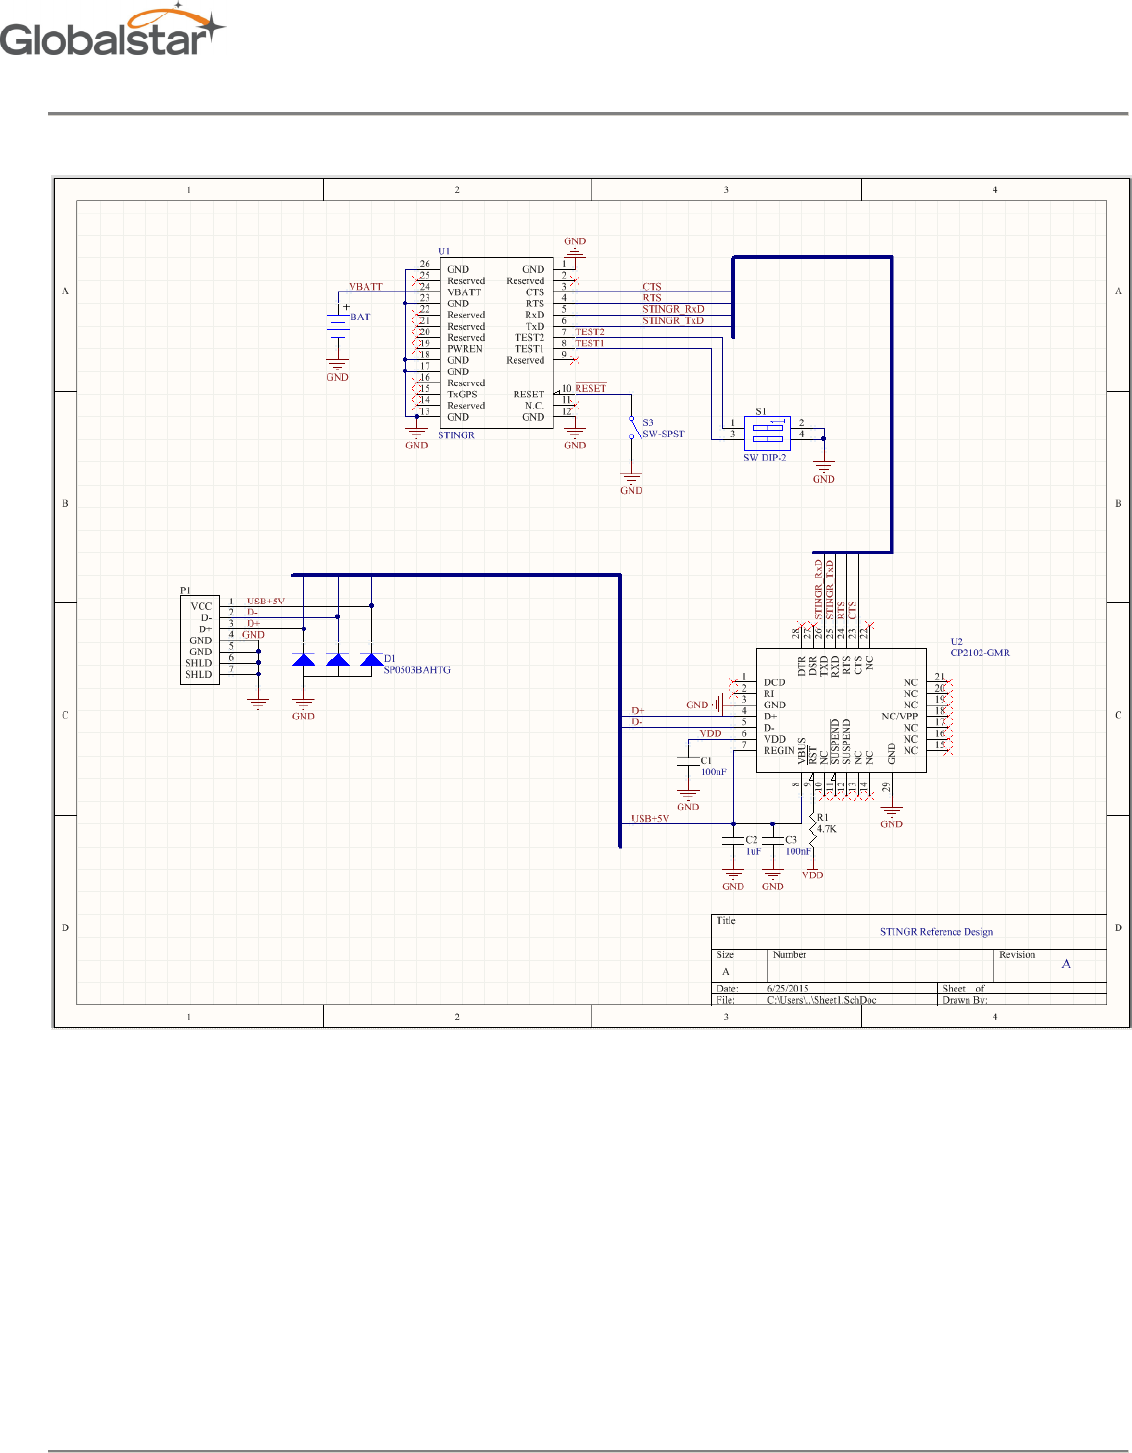Click the NC/VPP pin name on U2

(899, 716)
